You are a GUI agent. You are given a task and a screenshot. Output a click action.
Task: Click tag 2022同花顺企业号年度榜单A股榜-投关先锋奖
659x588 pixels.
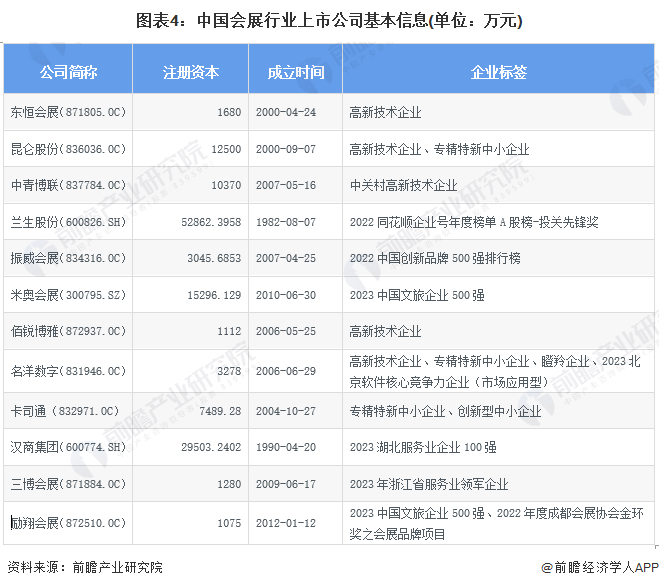click(x=474, y=222)
